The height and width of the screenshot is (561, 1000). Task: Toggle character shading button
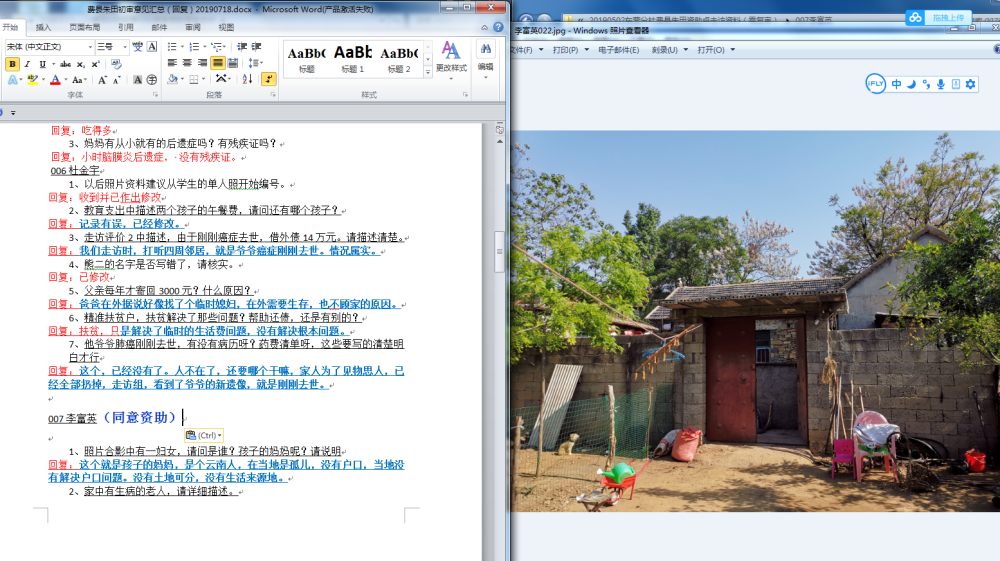point(137,80)
